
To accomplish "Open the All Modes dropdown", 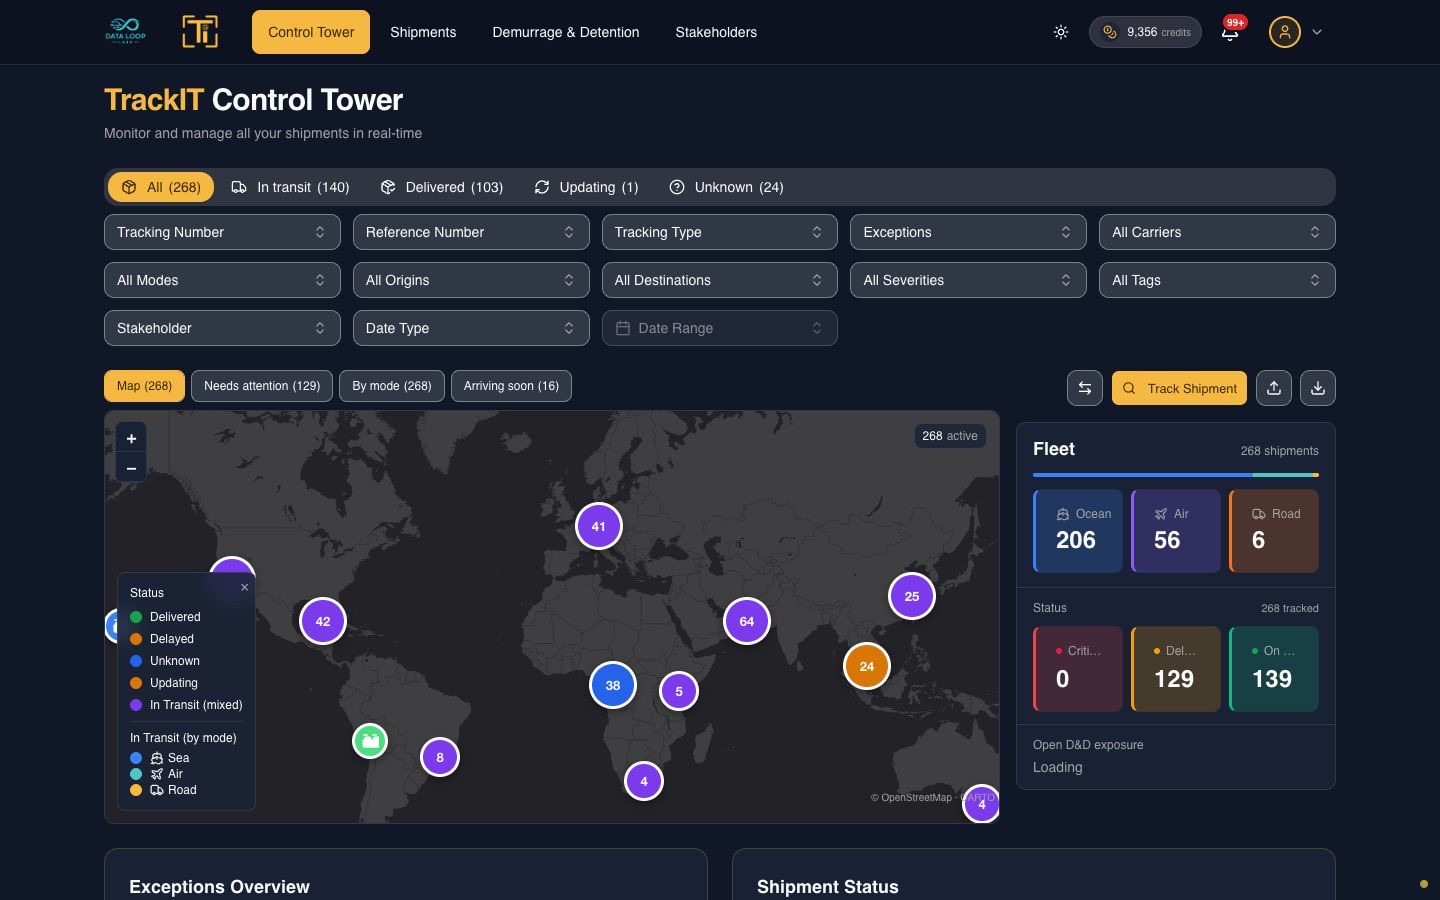I will point(222,280).
